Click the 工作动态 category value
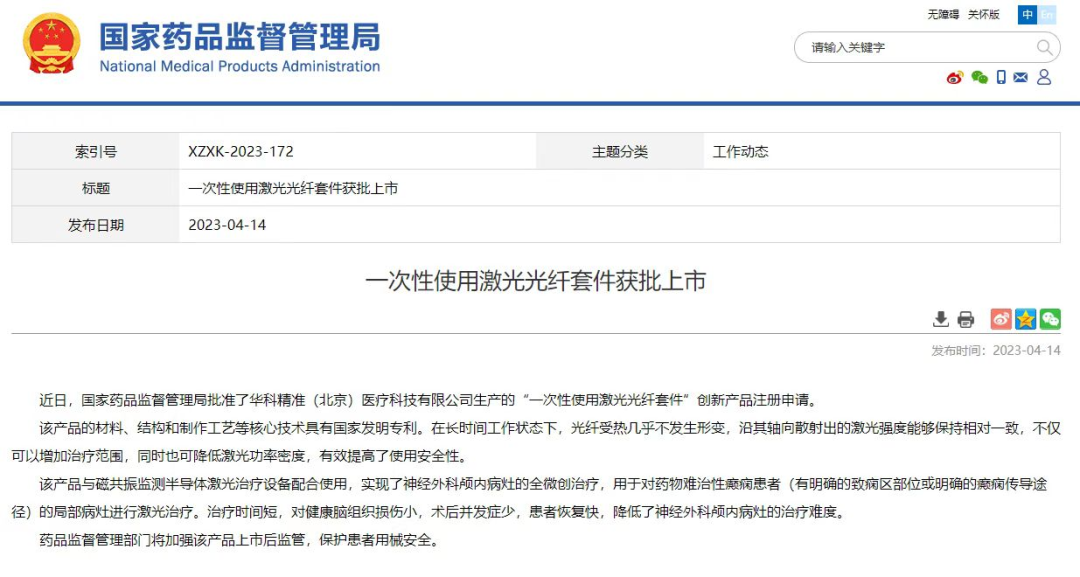Image resolution: width=1080 pixels, height=577 pixels. (x=740, y=151)
